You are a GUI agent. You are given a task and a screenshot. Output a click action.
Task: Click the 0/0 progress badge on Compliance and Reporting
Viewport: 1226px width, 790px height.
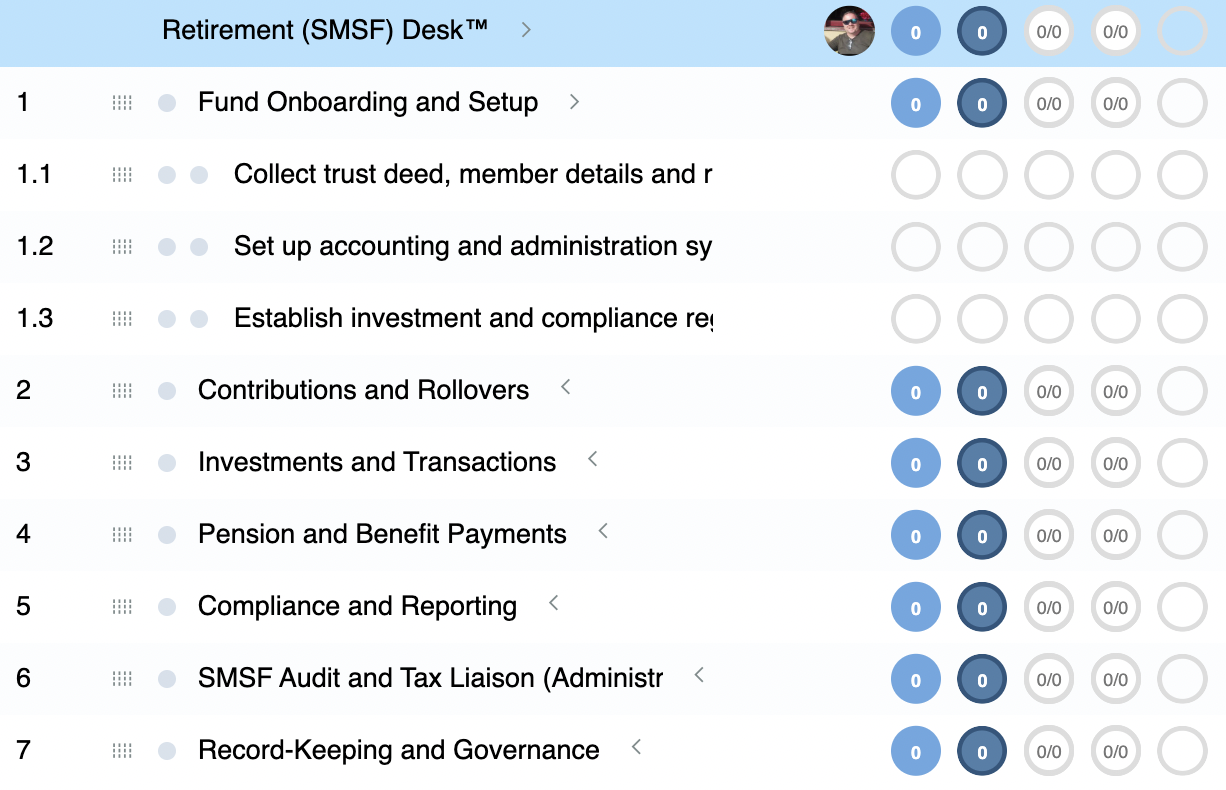pyautogui.click(x=1048, y=606)
